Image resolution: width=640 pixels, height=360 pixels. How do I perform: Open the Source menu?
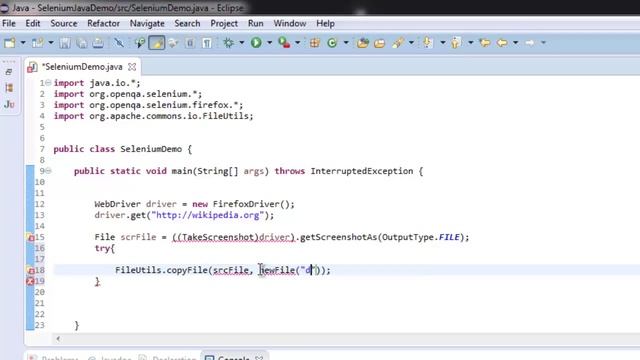64,23
